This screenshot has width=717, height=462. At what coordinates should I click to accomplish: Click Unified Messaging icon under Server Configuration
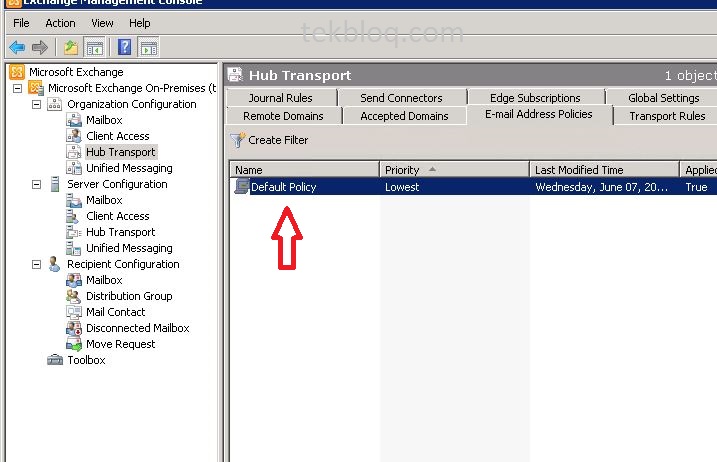point(74,248)
